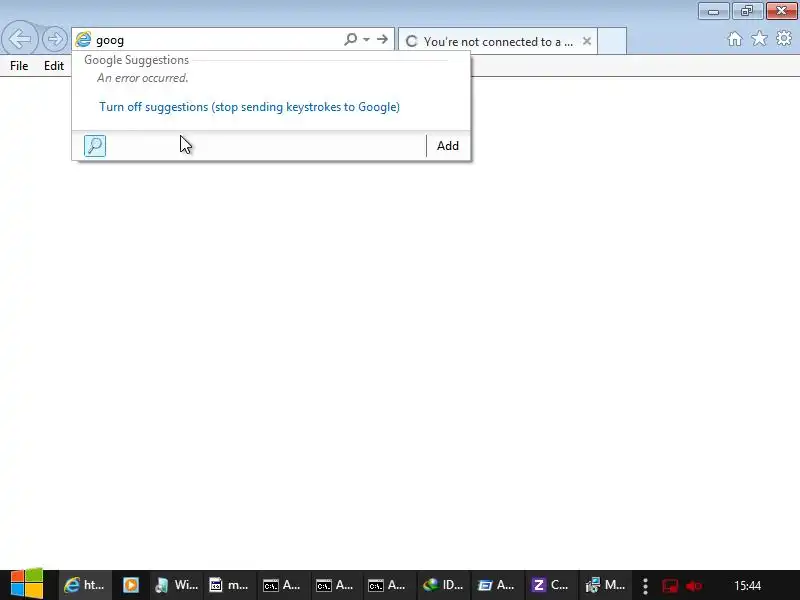The height and width of the screenshot is (600, 800).
Task: Open Tools via the gear icon
Action: click(x=784, y=38)
